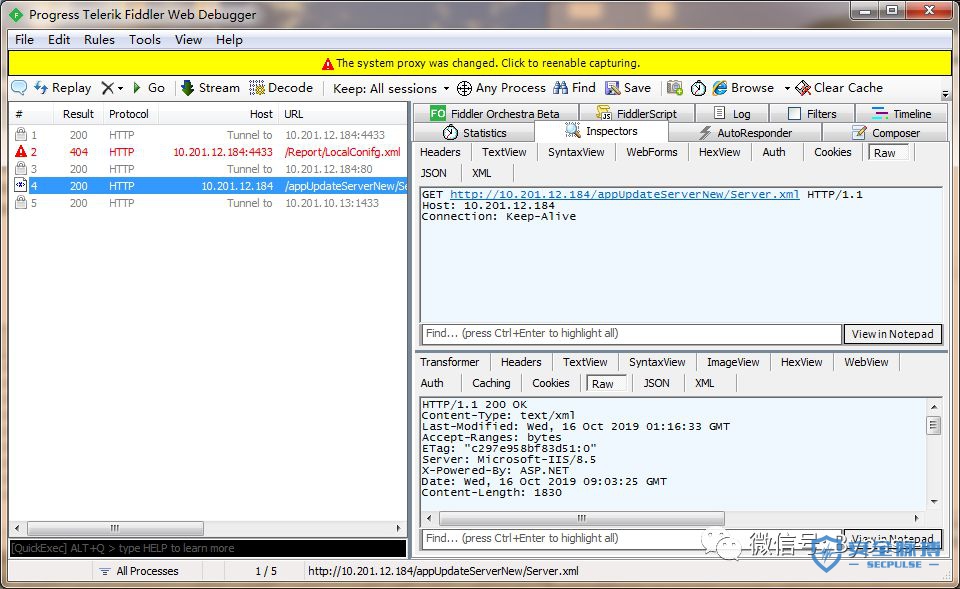
Task: Click the Go resume button
Action: point(149,88)
